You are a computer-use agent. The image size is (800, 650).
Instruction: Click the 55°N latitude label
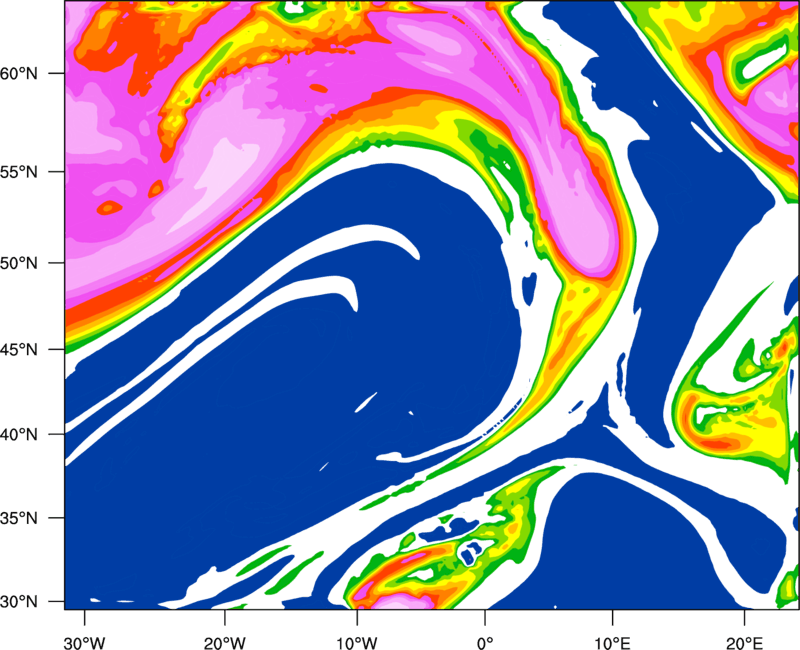click(19, 172)
